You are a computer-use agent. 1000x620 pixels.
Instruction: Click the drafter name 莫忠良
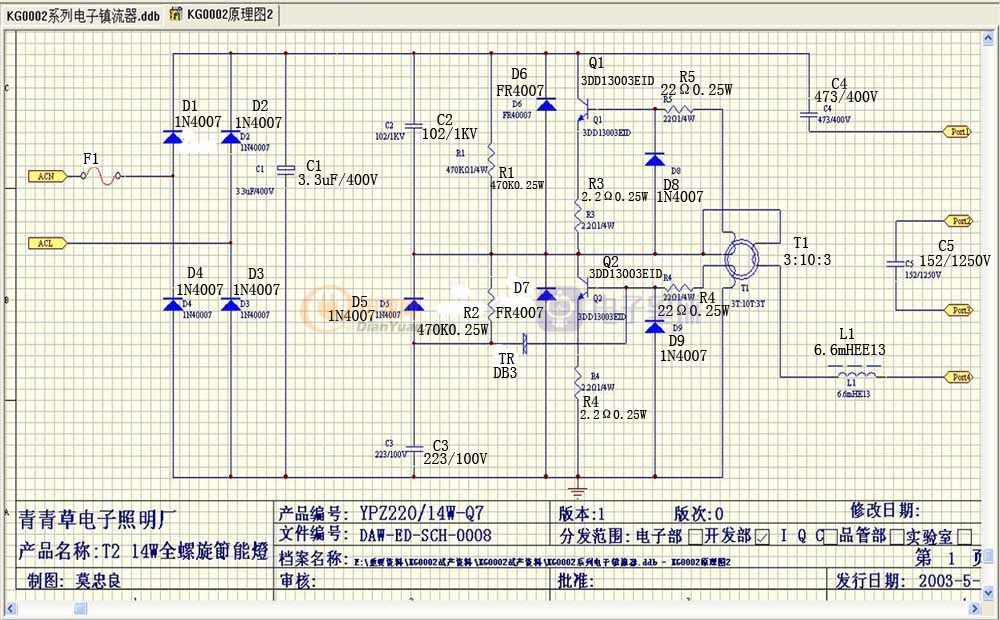pos(98,580)
